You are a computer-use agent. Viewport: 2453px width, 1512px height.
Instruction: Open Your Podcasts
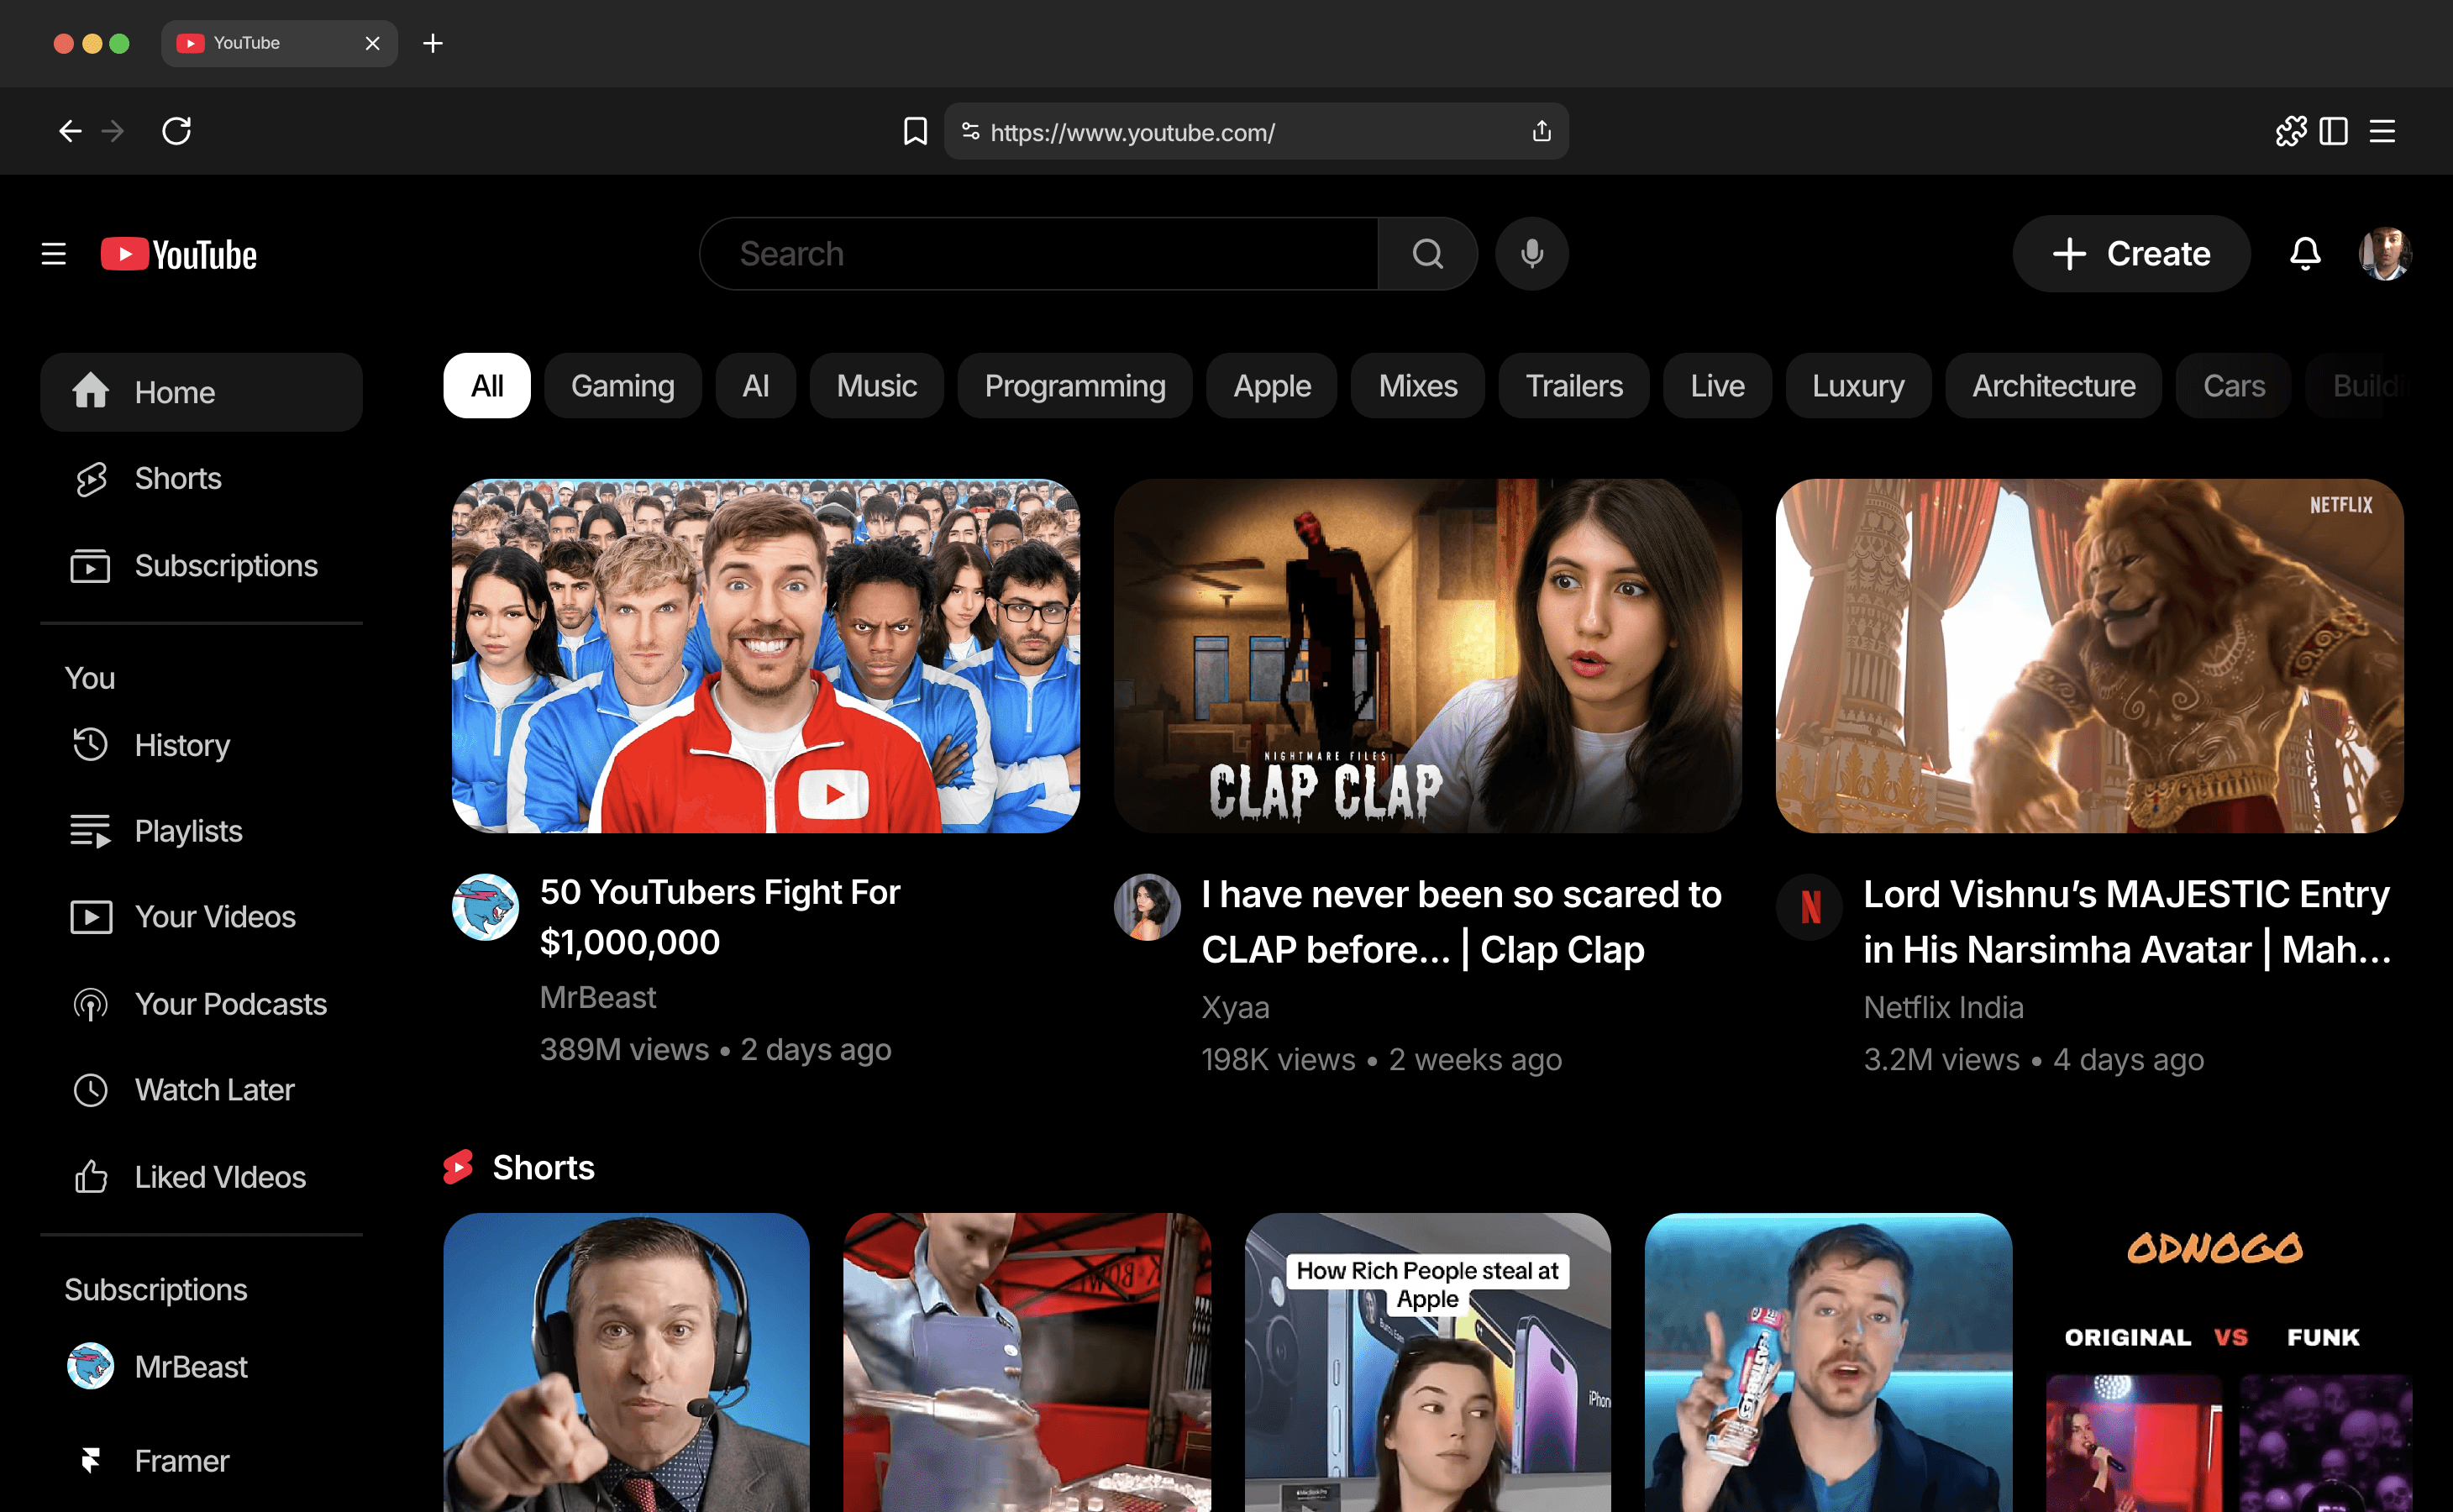201,1004
